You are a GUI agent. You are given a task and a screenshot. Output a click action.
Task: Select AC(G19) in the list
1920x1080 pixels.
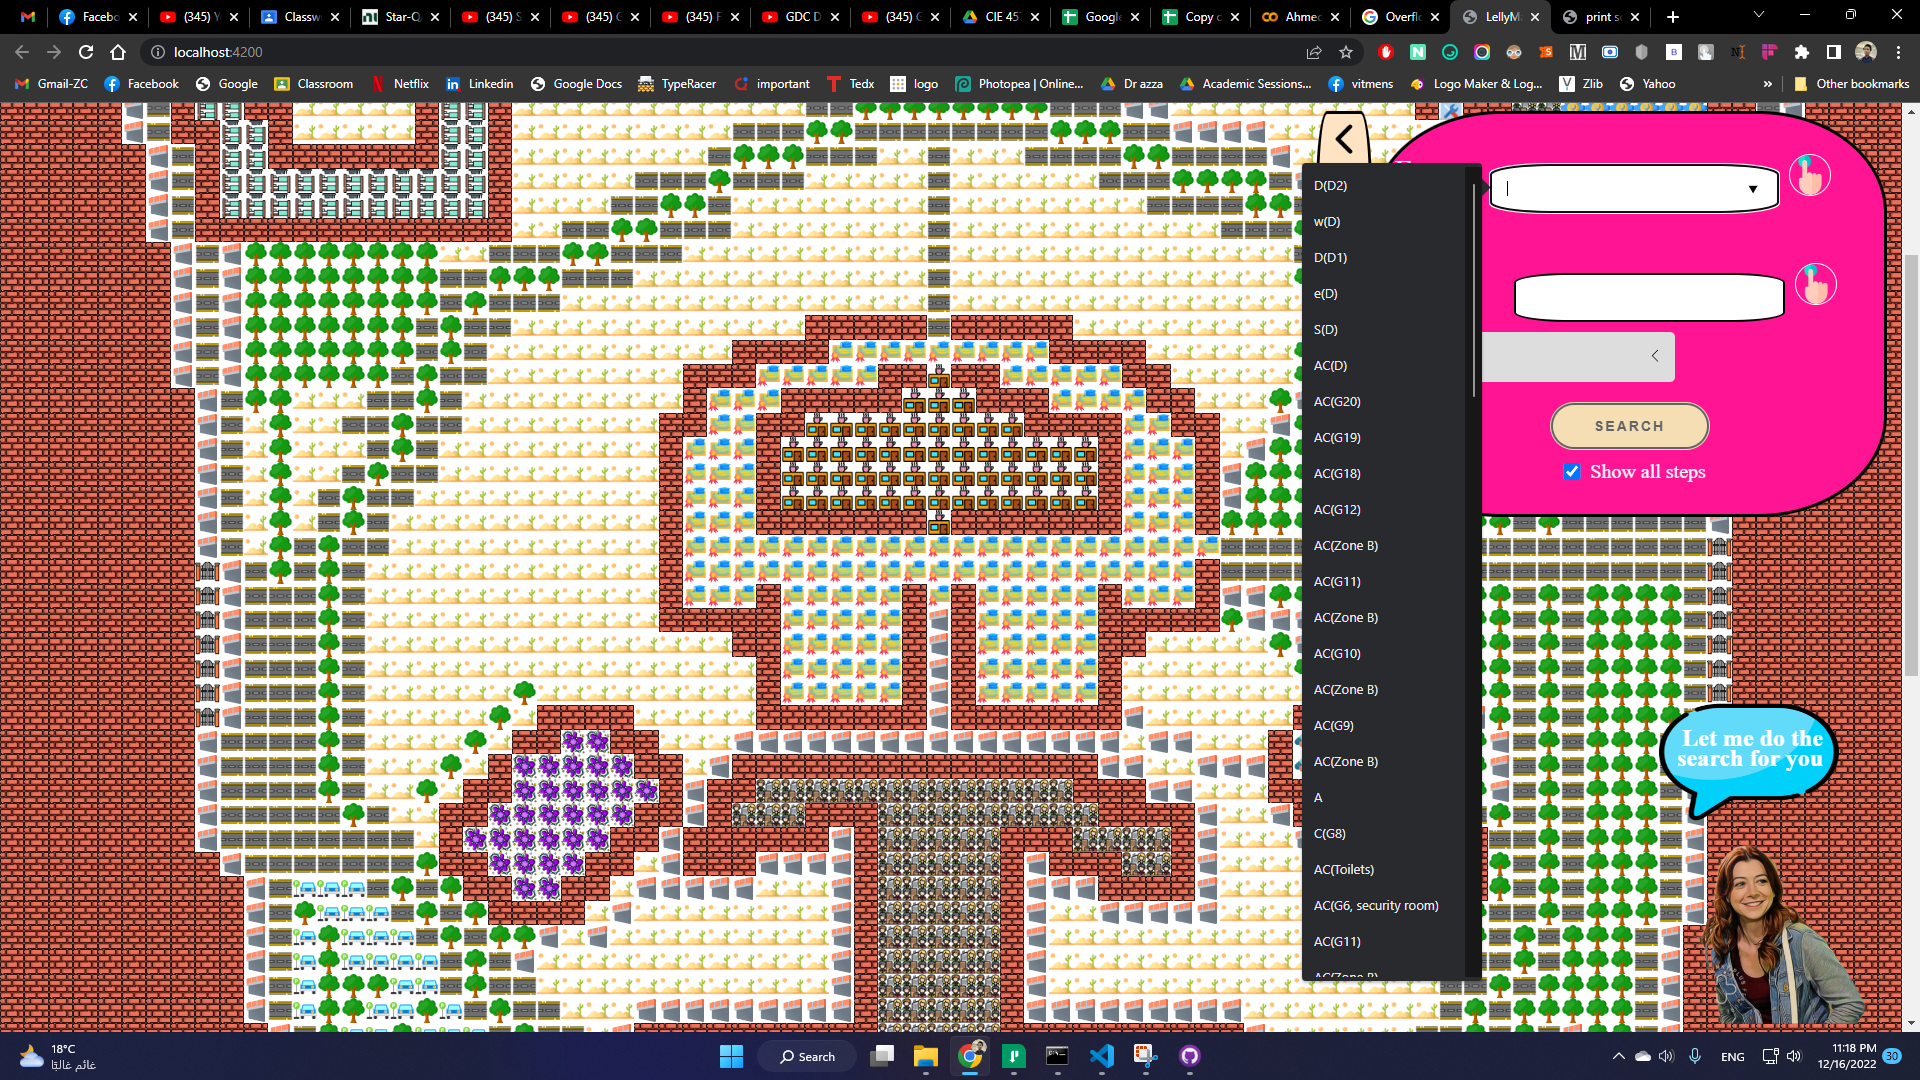1385,438
